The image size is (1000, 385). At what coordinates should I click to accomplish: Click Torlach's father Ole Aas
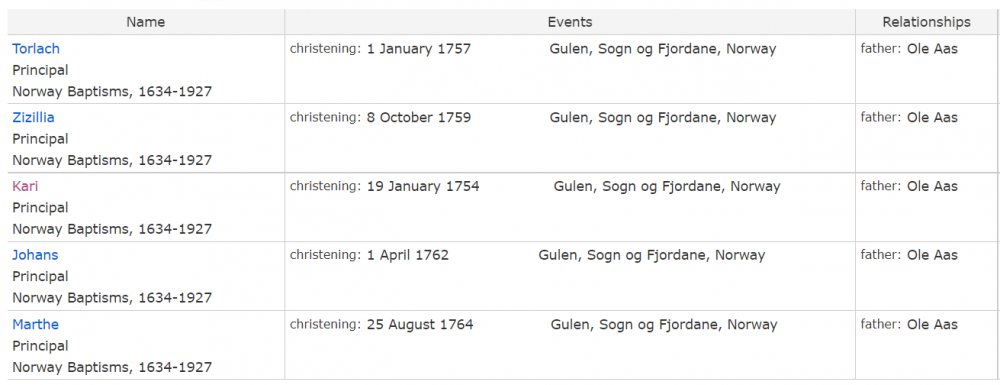pos(932,48)
